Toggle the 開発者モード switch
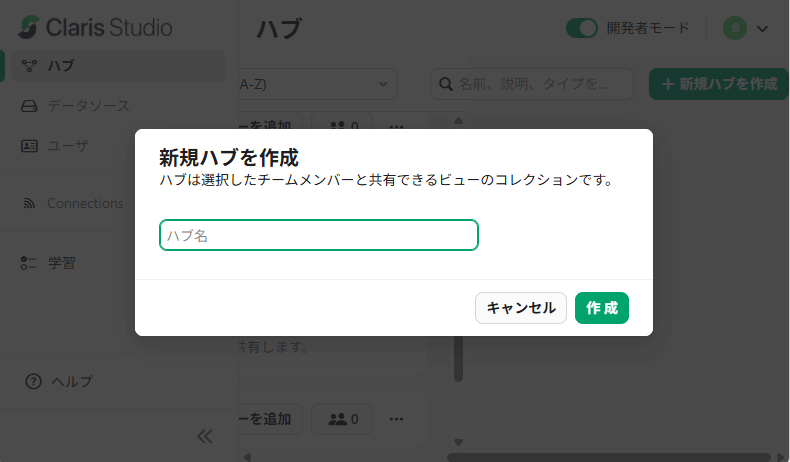Image resolution: width=790 pixels, height=462 pixels. coord(581,28)
